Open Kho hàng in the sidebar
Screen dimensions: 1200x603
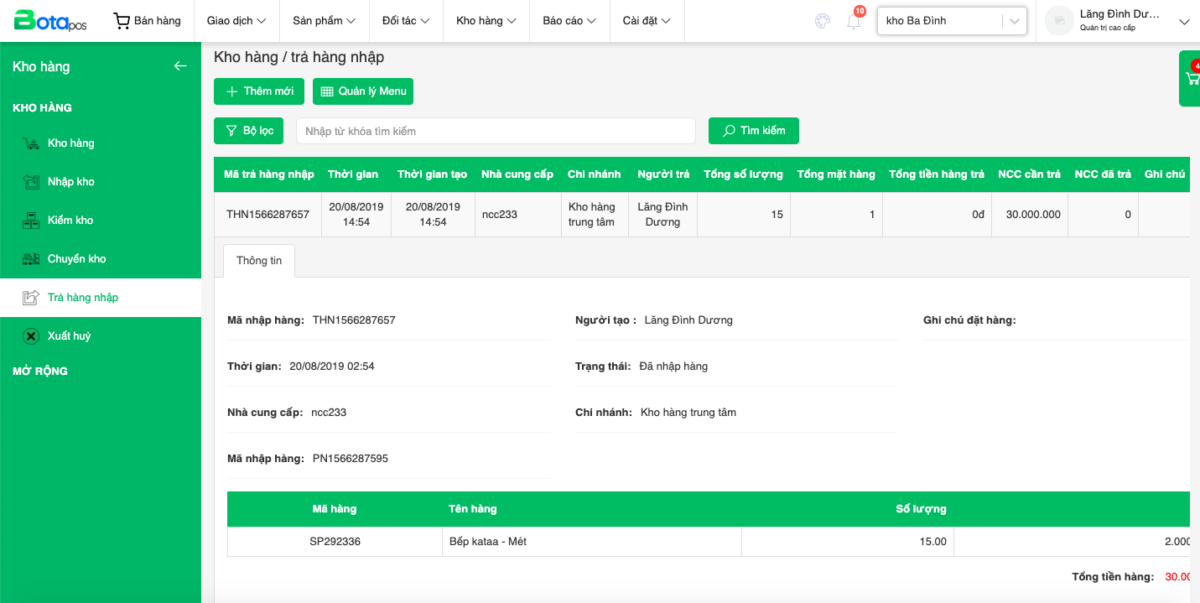tap(70, 143)
